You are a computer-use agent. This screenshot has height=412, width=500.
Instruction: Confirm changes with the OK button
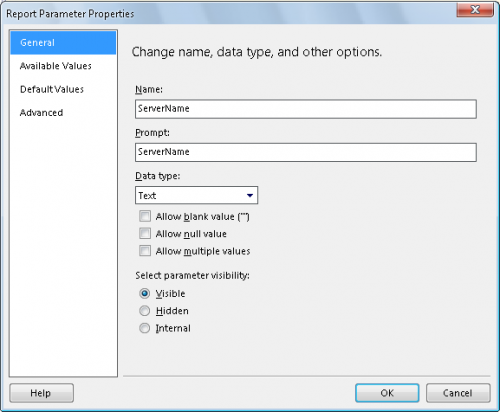tap(387, 393)
